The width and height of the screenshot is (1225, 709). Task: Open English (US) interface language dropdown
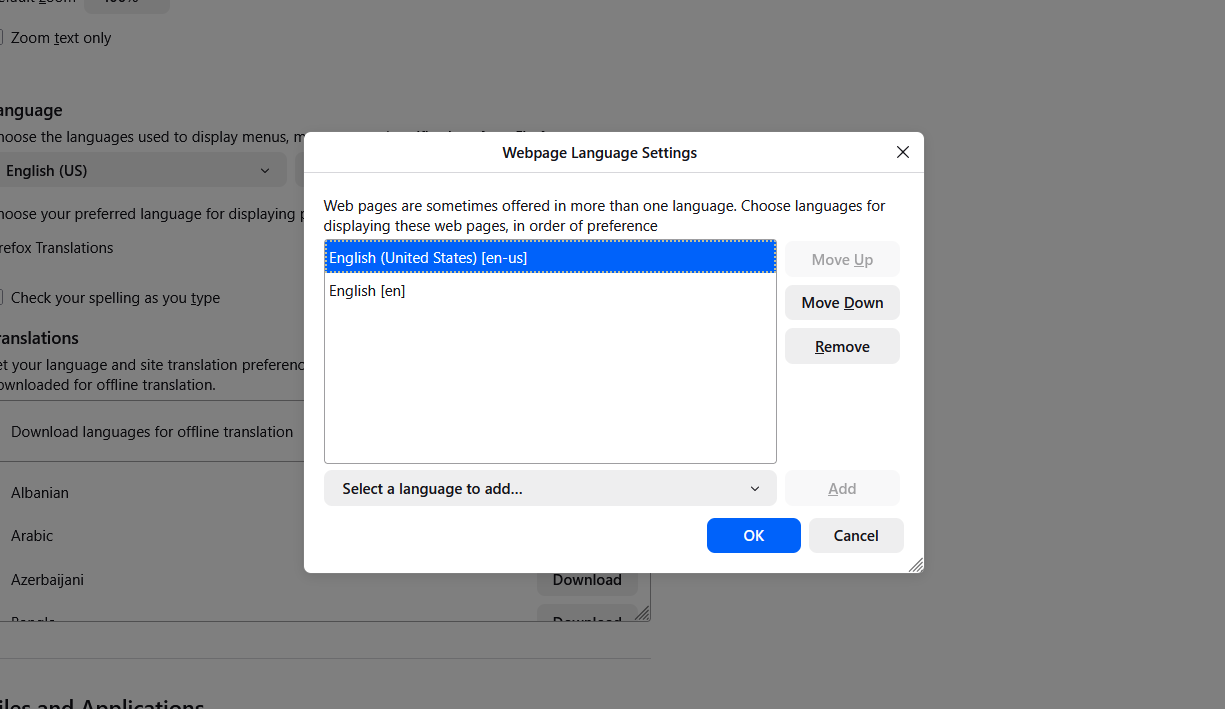[x=143, y=170]
